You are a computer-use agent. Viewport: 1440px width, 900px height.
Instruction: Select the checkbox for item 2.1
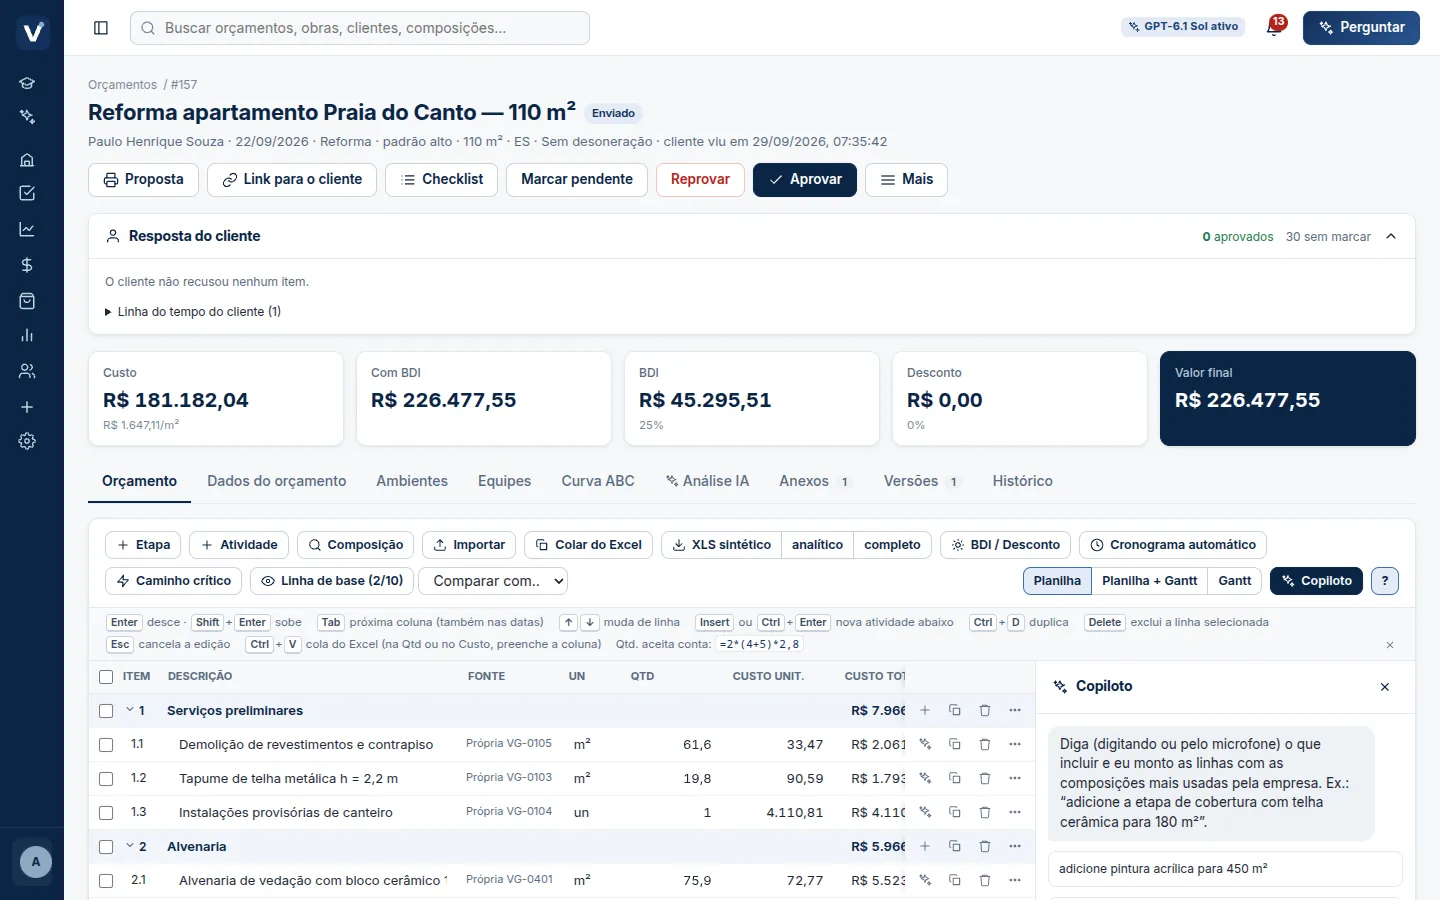pyautogui.click(x=106, y=881)
